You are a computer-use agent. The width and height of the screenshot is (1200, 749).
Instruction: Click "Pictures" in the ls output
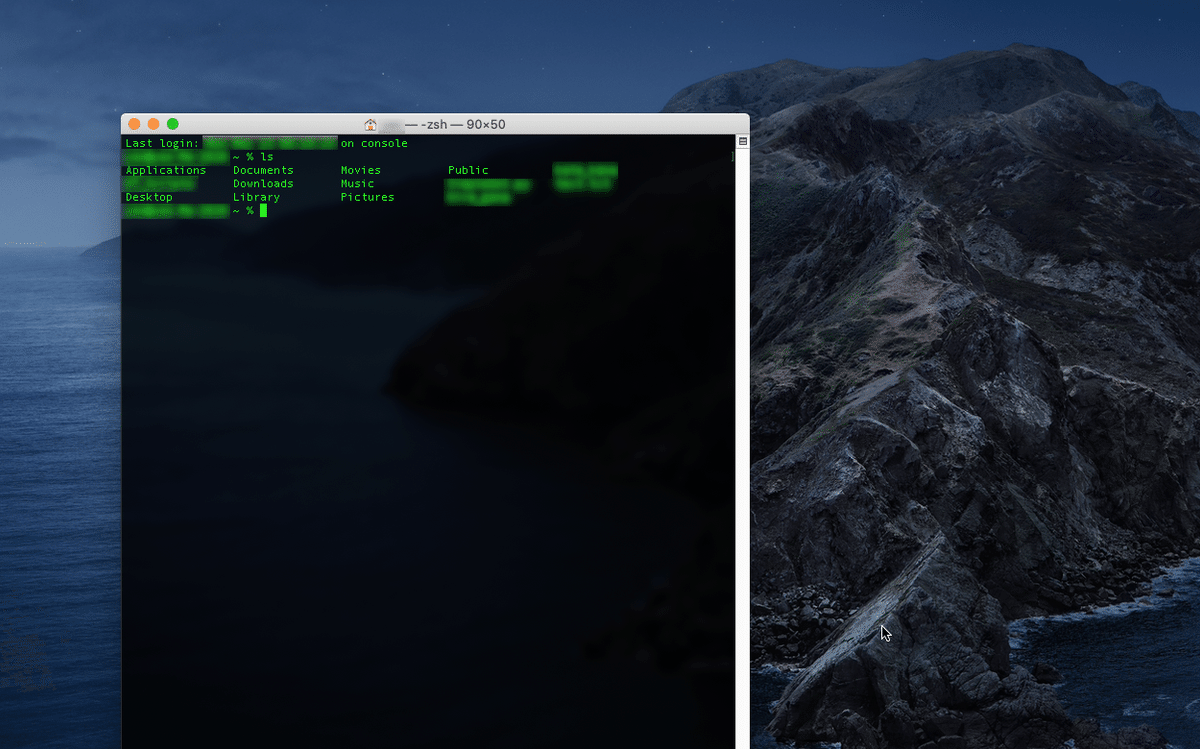pos(367,197)
